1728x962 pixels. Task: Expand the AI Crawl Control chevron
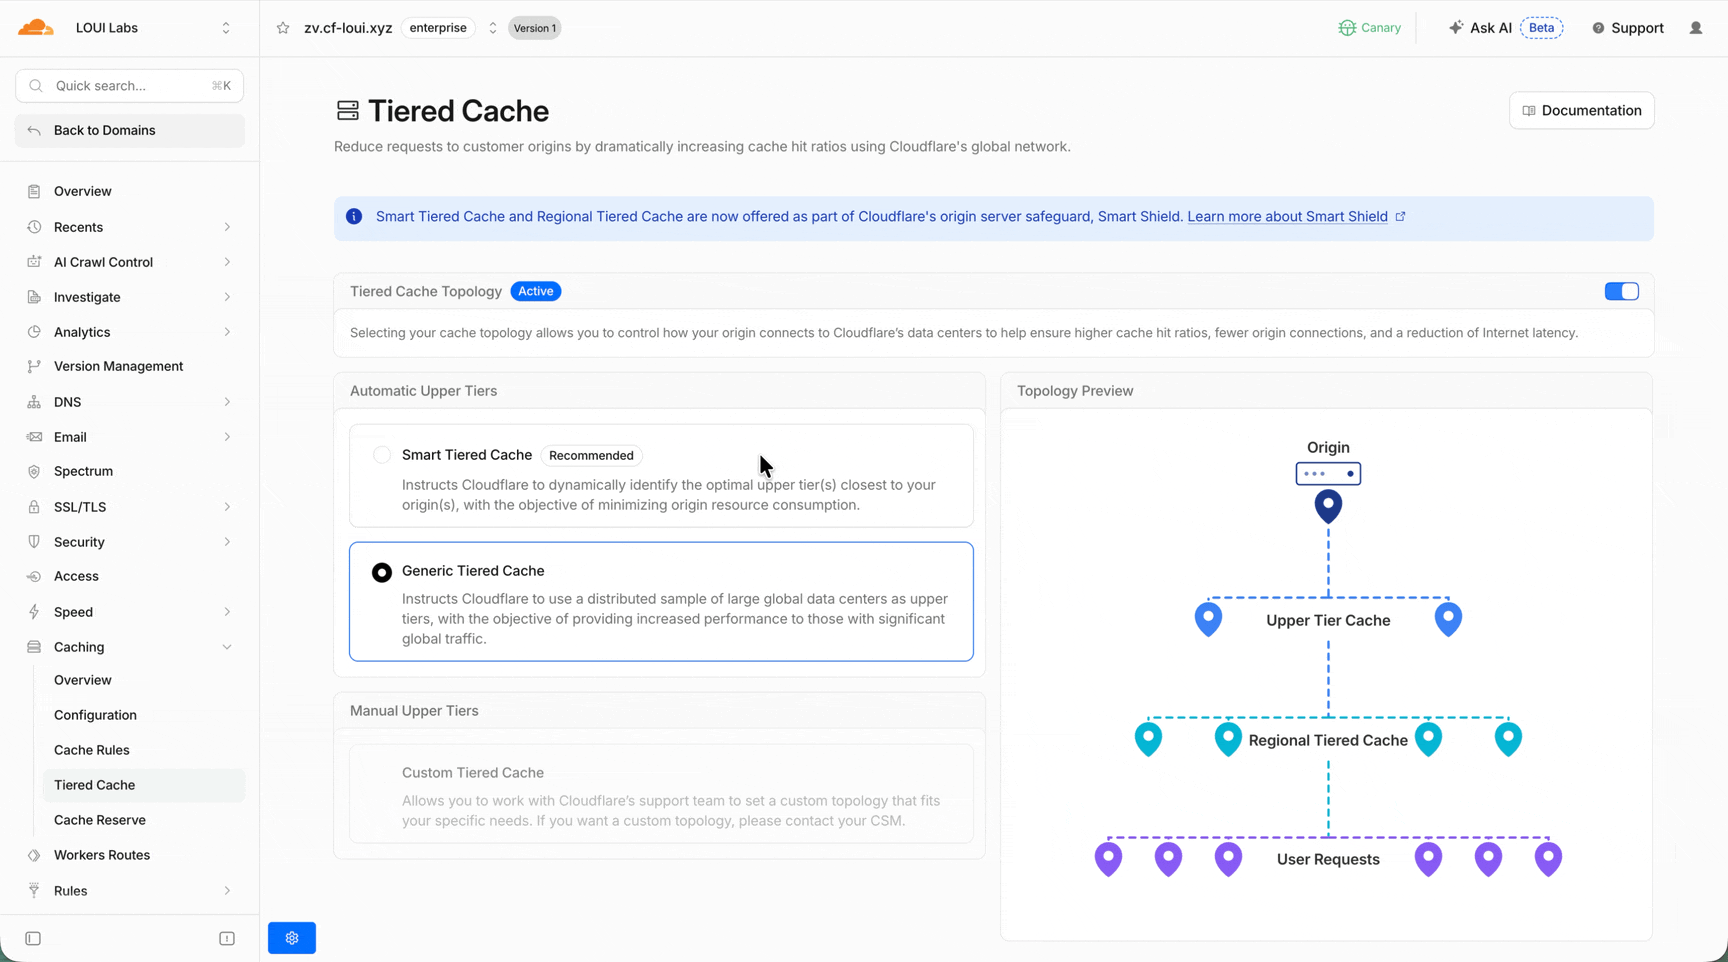227,262
